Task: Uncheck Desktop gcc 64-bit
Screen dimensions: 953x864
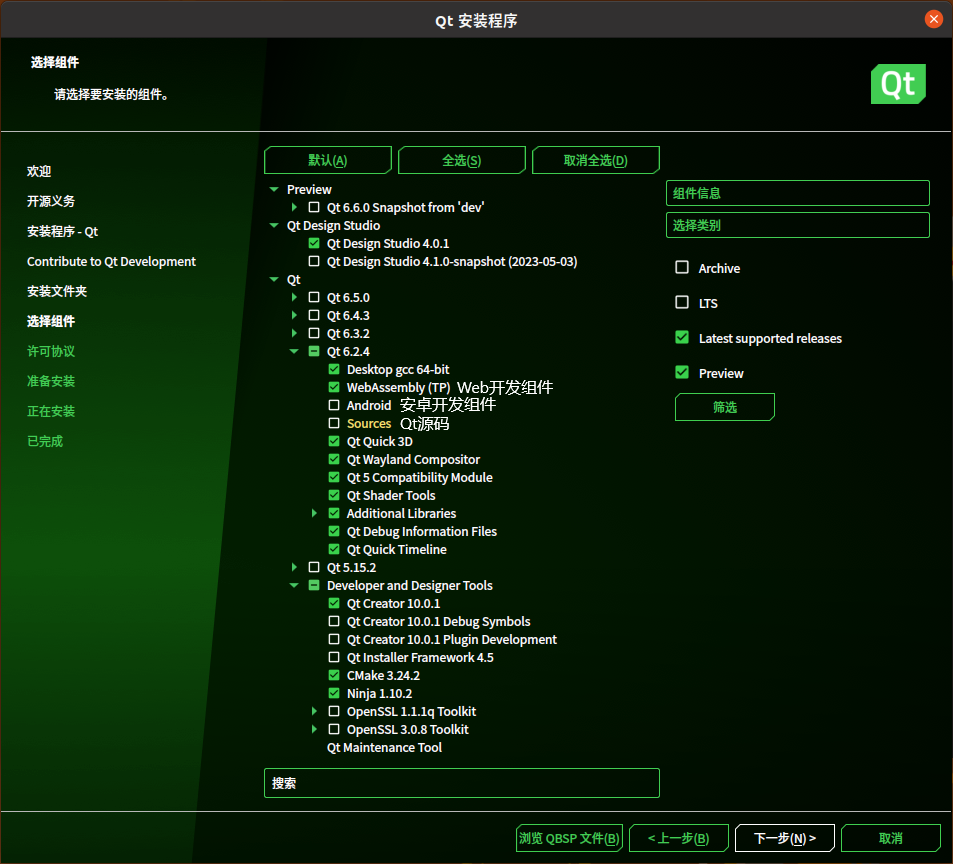Action: [x=334, y=369]
